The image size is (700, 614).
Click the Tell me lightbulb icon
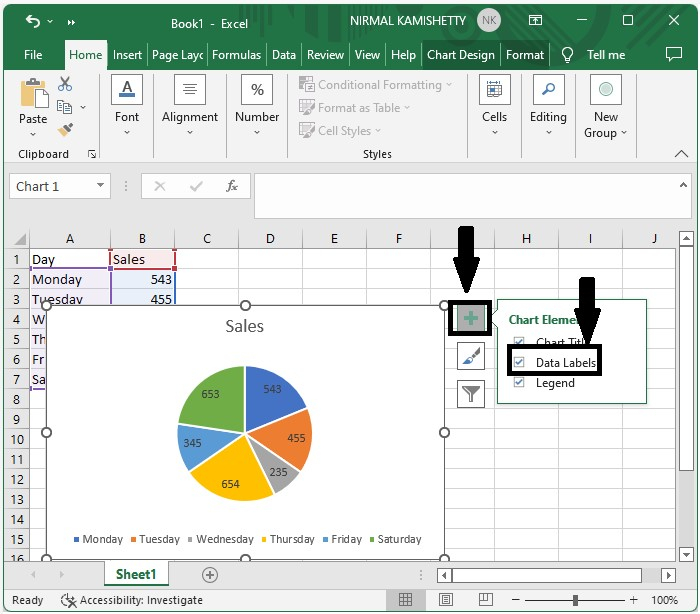pyautogui.click(x=567, y=55)
